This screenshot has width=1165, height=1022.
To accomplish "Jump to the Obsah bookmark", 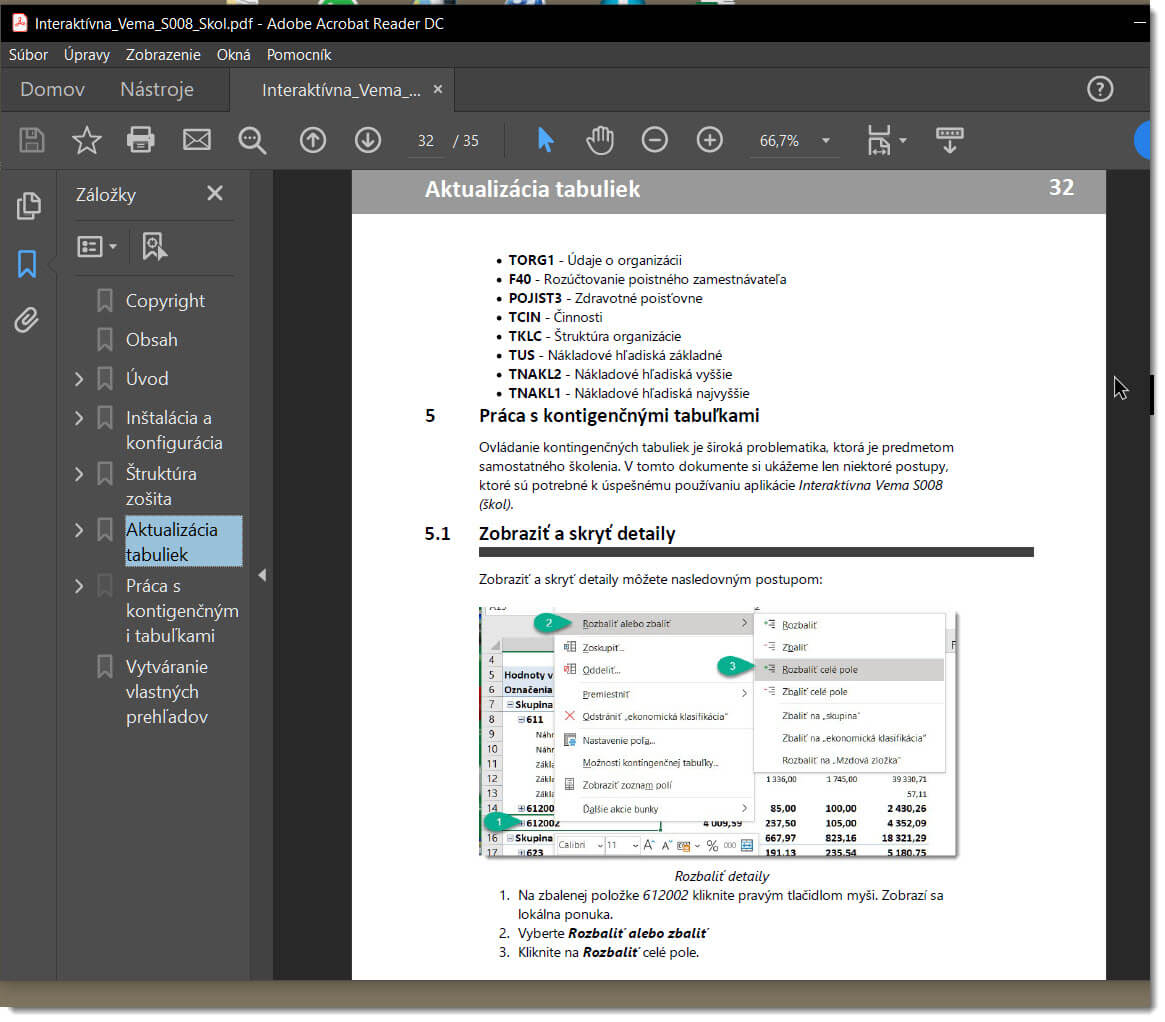I will [152, 340].
